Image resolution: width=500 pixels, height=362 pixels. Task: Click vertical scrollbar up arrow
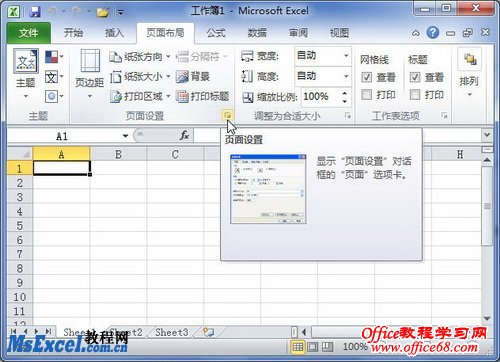coord(487,160)
